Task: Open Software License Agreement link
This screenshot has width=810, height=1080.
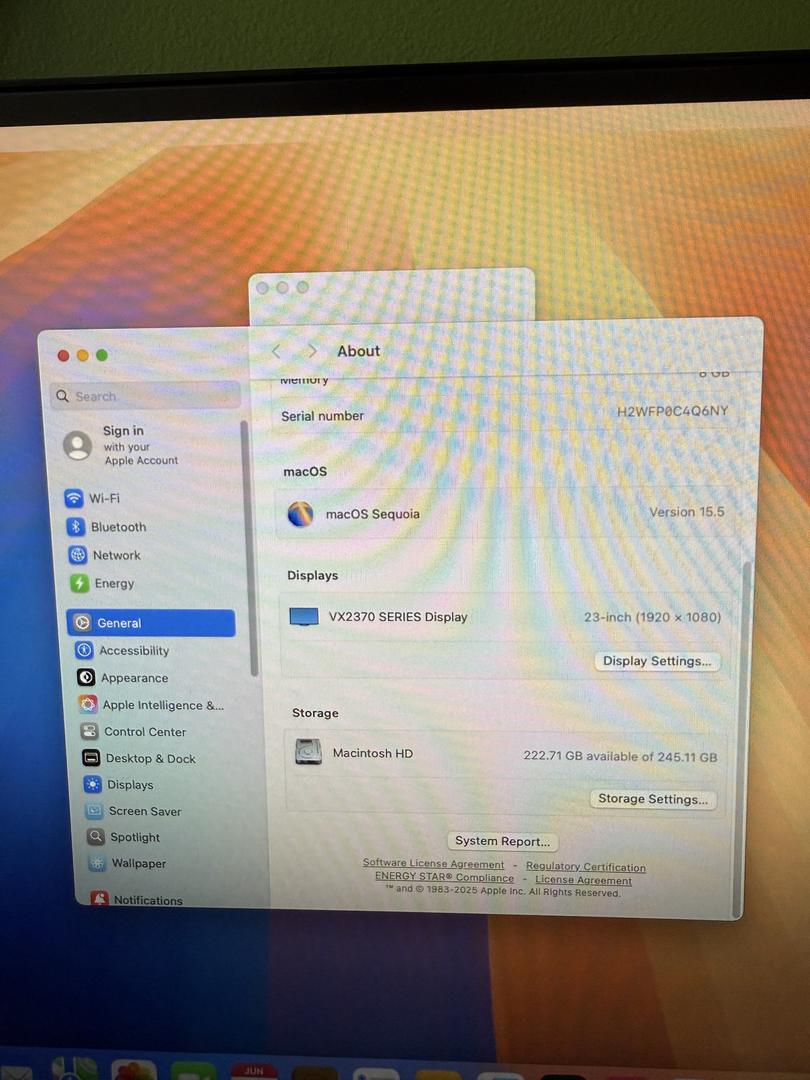Action: (433, 863)
